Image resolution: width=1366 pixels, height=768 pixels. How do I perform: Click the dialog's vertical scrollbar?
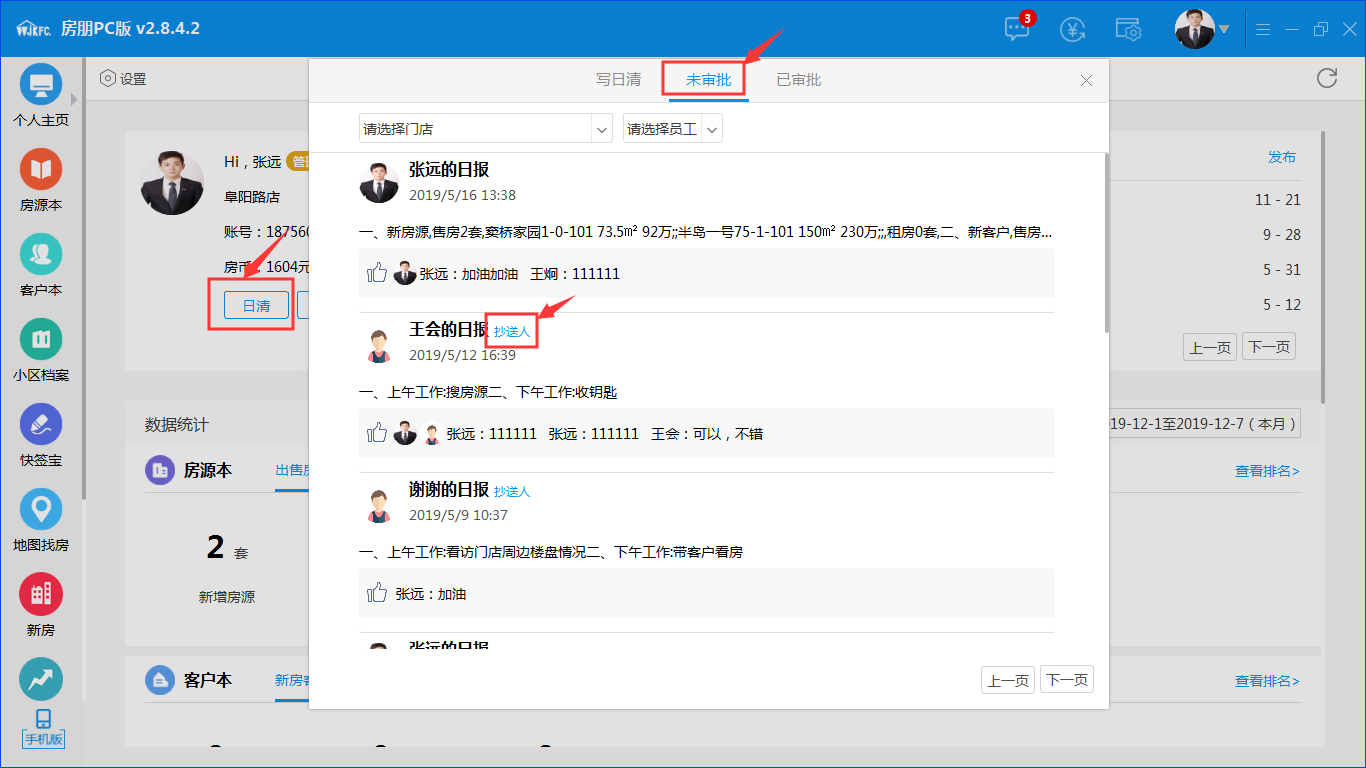tap(1105, 242)
